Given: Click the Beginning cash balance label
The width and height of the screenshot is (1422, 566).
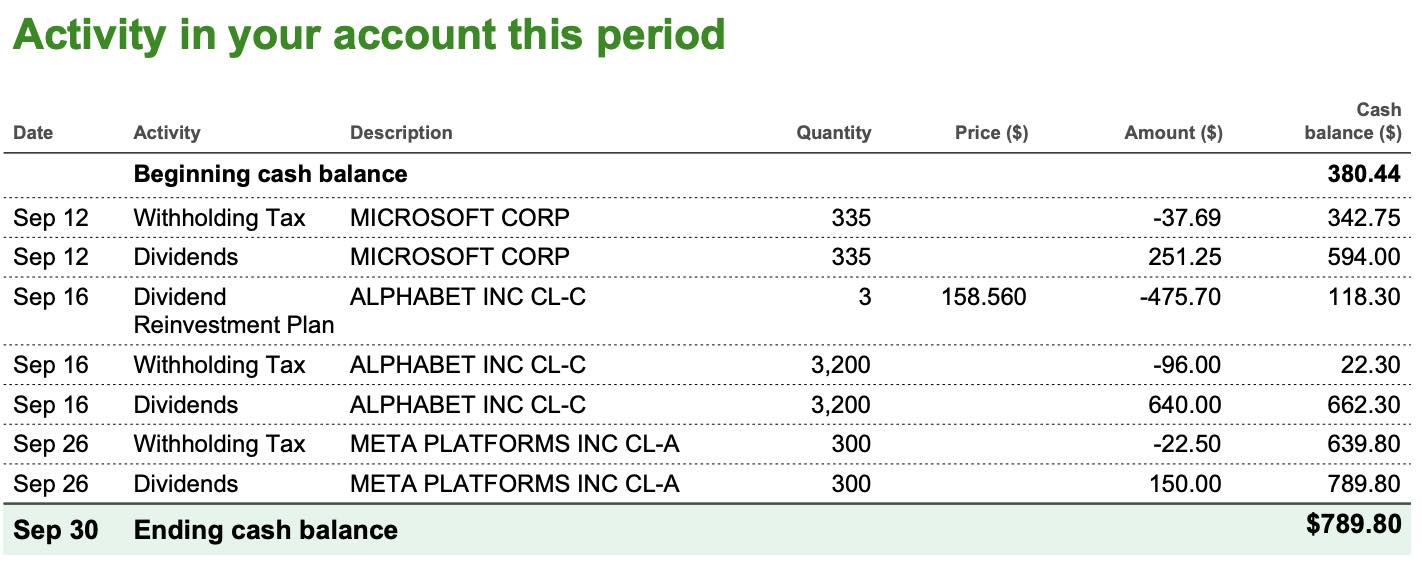Looking at the screenshot, I should point(270,174).
